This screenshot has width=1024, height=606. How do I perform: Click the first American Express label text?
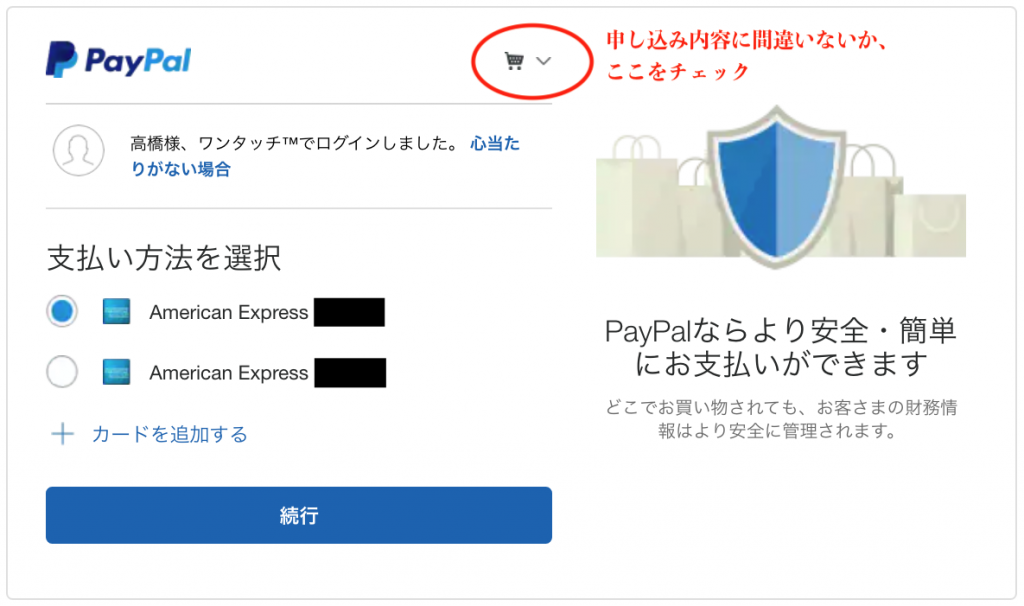tap(229, 312)
